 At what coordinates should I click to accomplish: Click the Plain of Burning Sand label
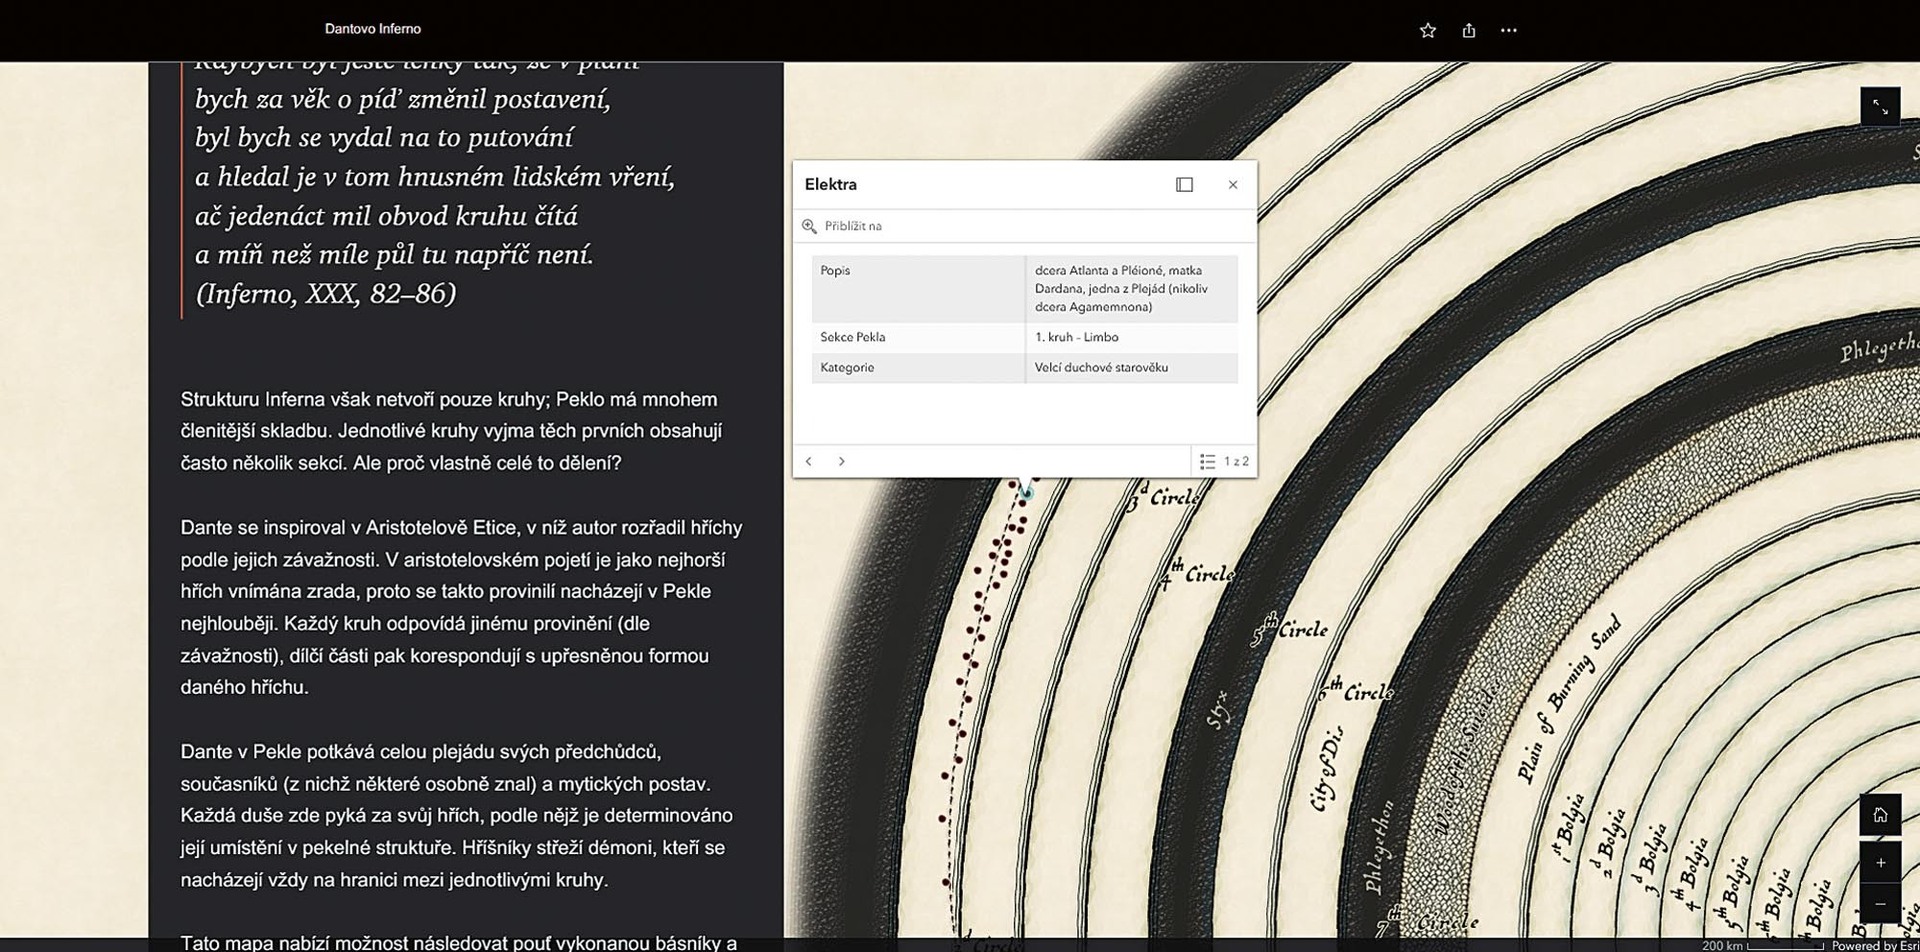point(1568,699)
